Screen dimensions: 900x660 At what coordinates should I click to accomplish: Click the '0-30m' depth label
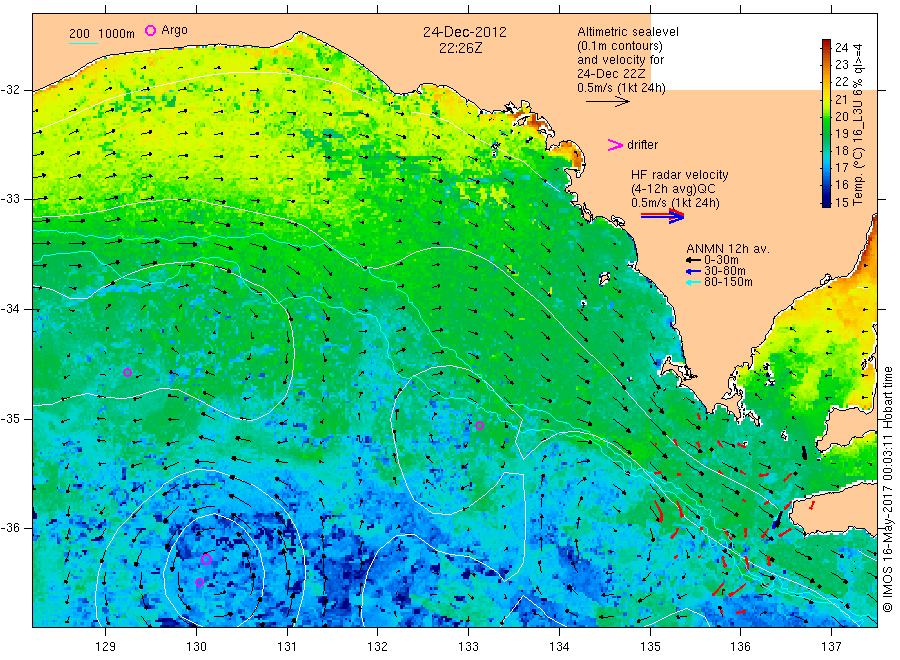[x=721, y=260]
